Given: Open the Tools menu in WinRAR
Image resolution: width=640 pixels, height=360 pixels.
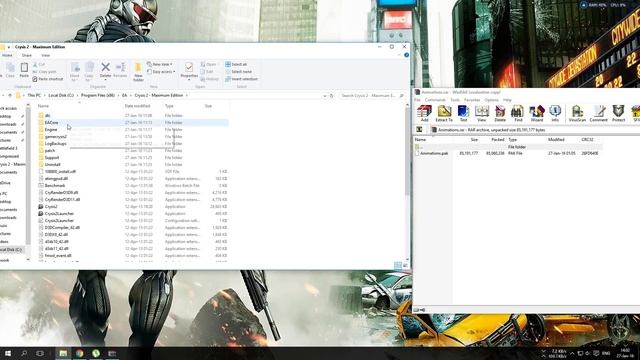Looking at the screenshot, I should [x=455, y=100].
